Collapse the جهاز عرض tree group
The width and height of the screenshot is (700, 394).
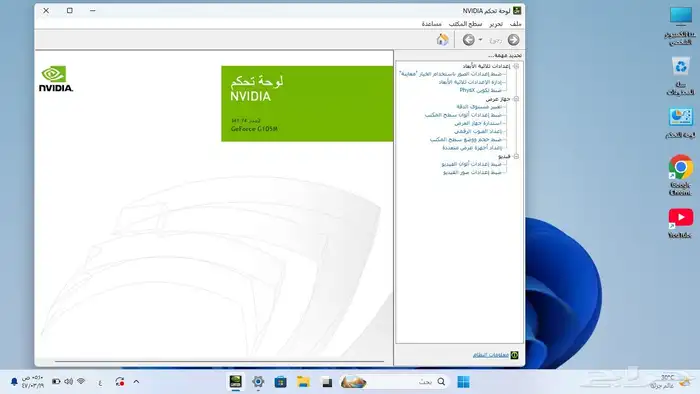[x=516, y=99]
